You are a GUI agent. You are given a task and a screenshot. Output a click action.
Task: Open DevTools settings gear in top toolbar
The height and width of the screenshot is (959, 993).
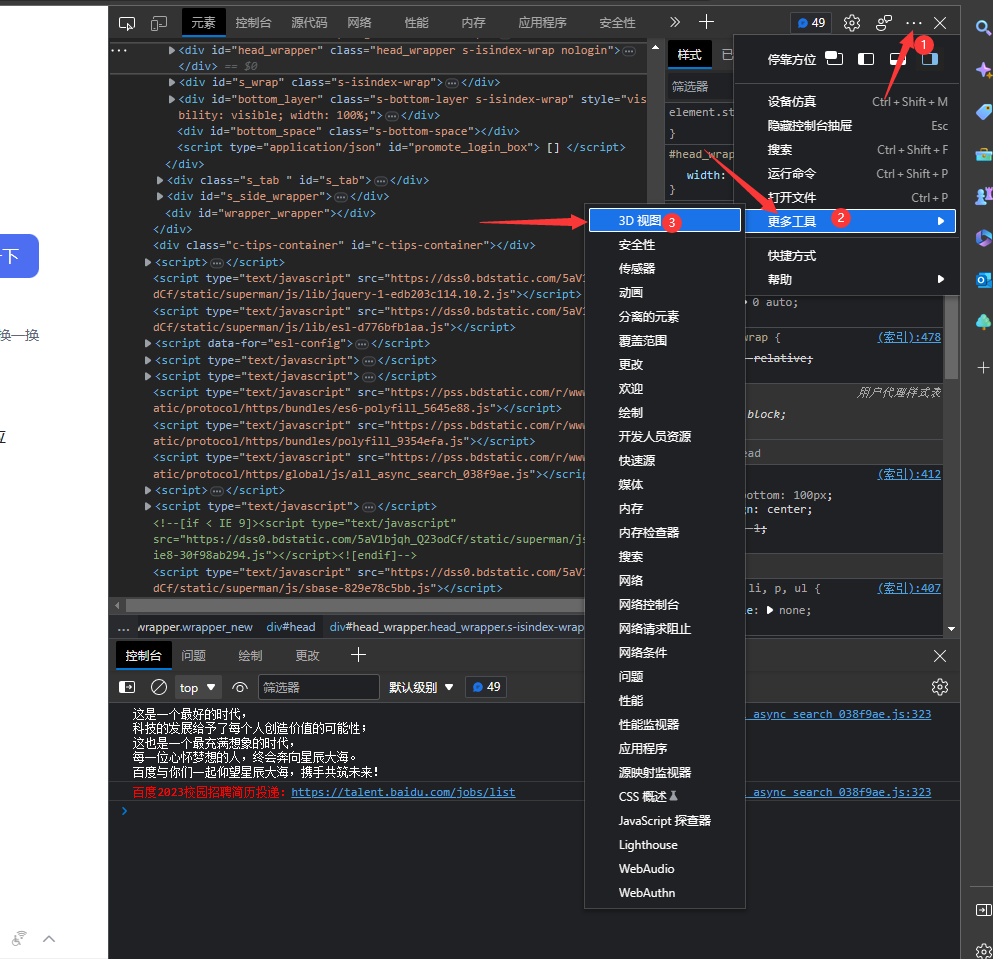tap(852, 23)
